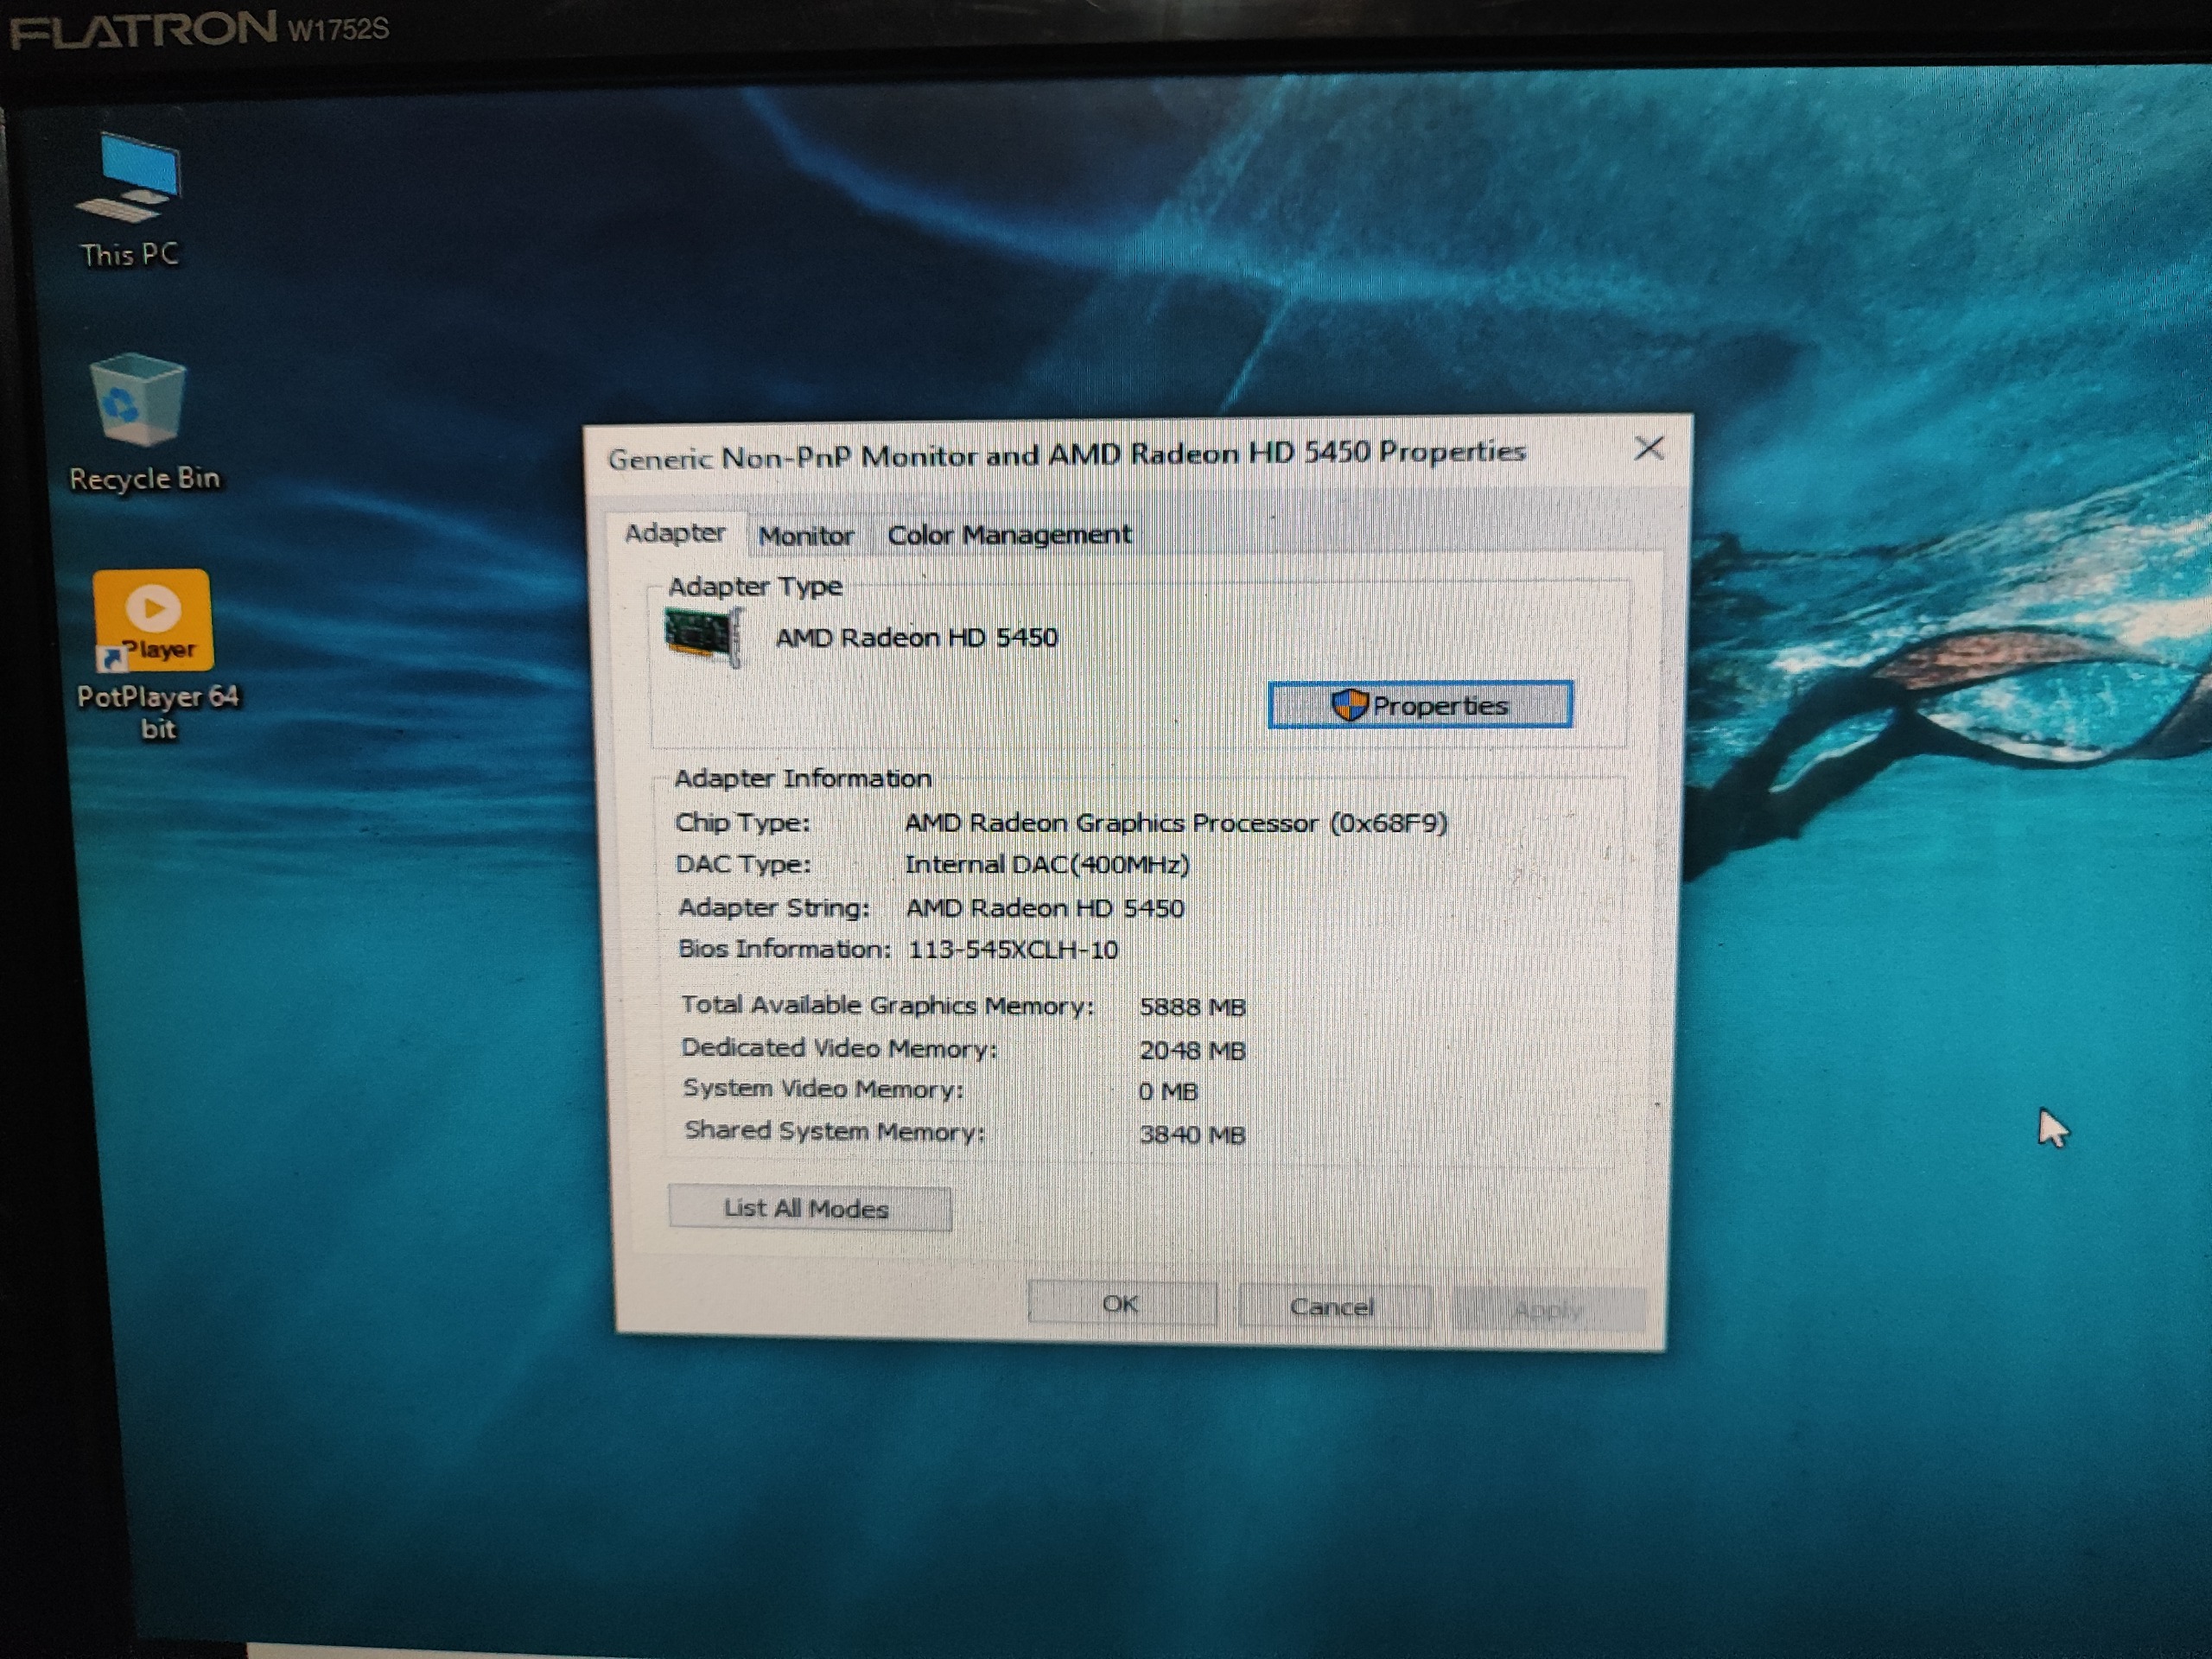Click the 0 MB system video memory value

coord(1168,1092)
